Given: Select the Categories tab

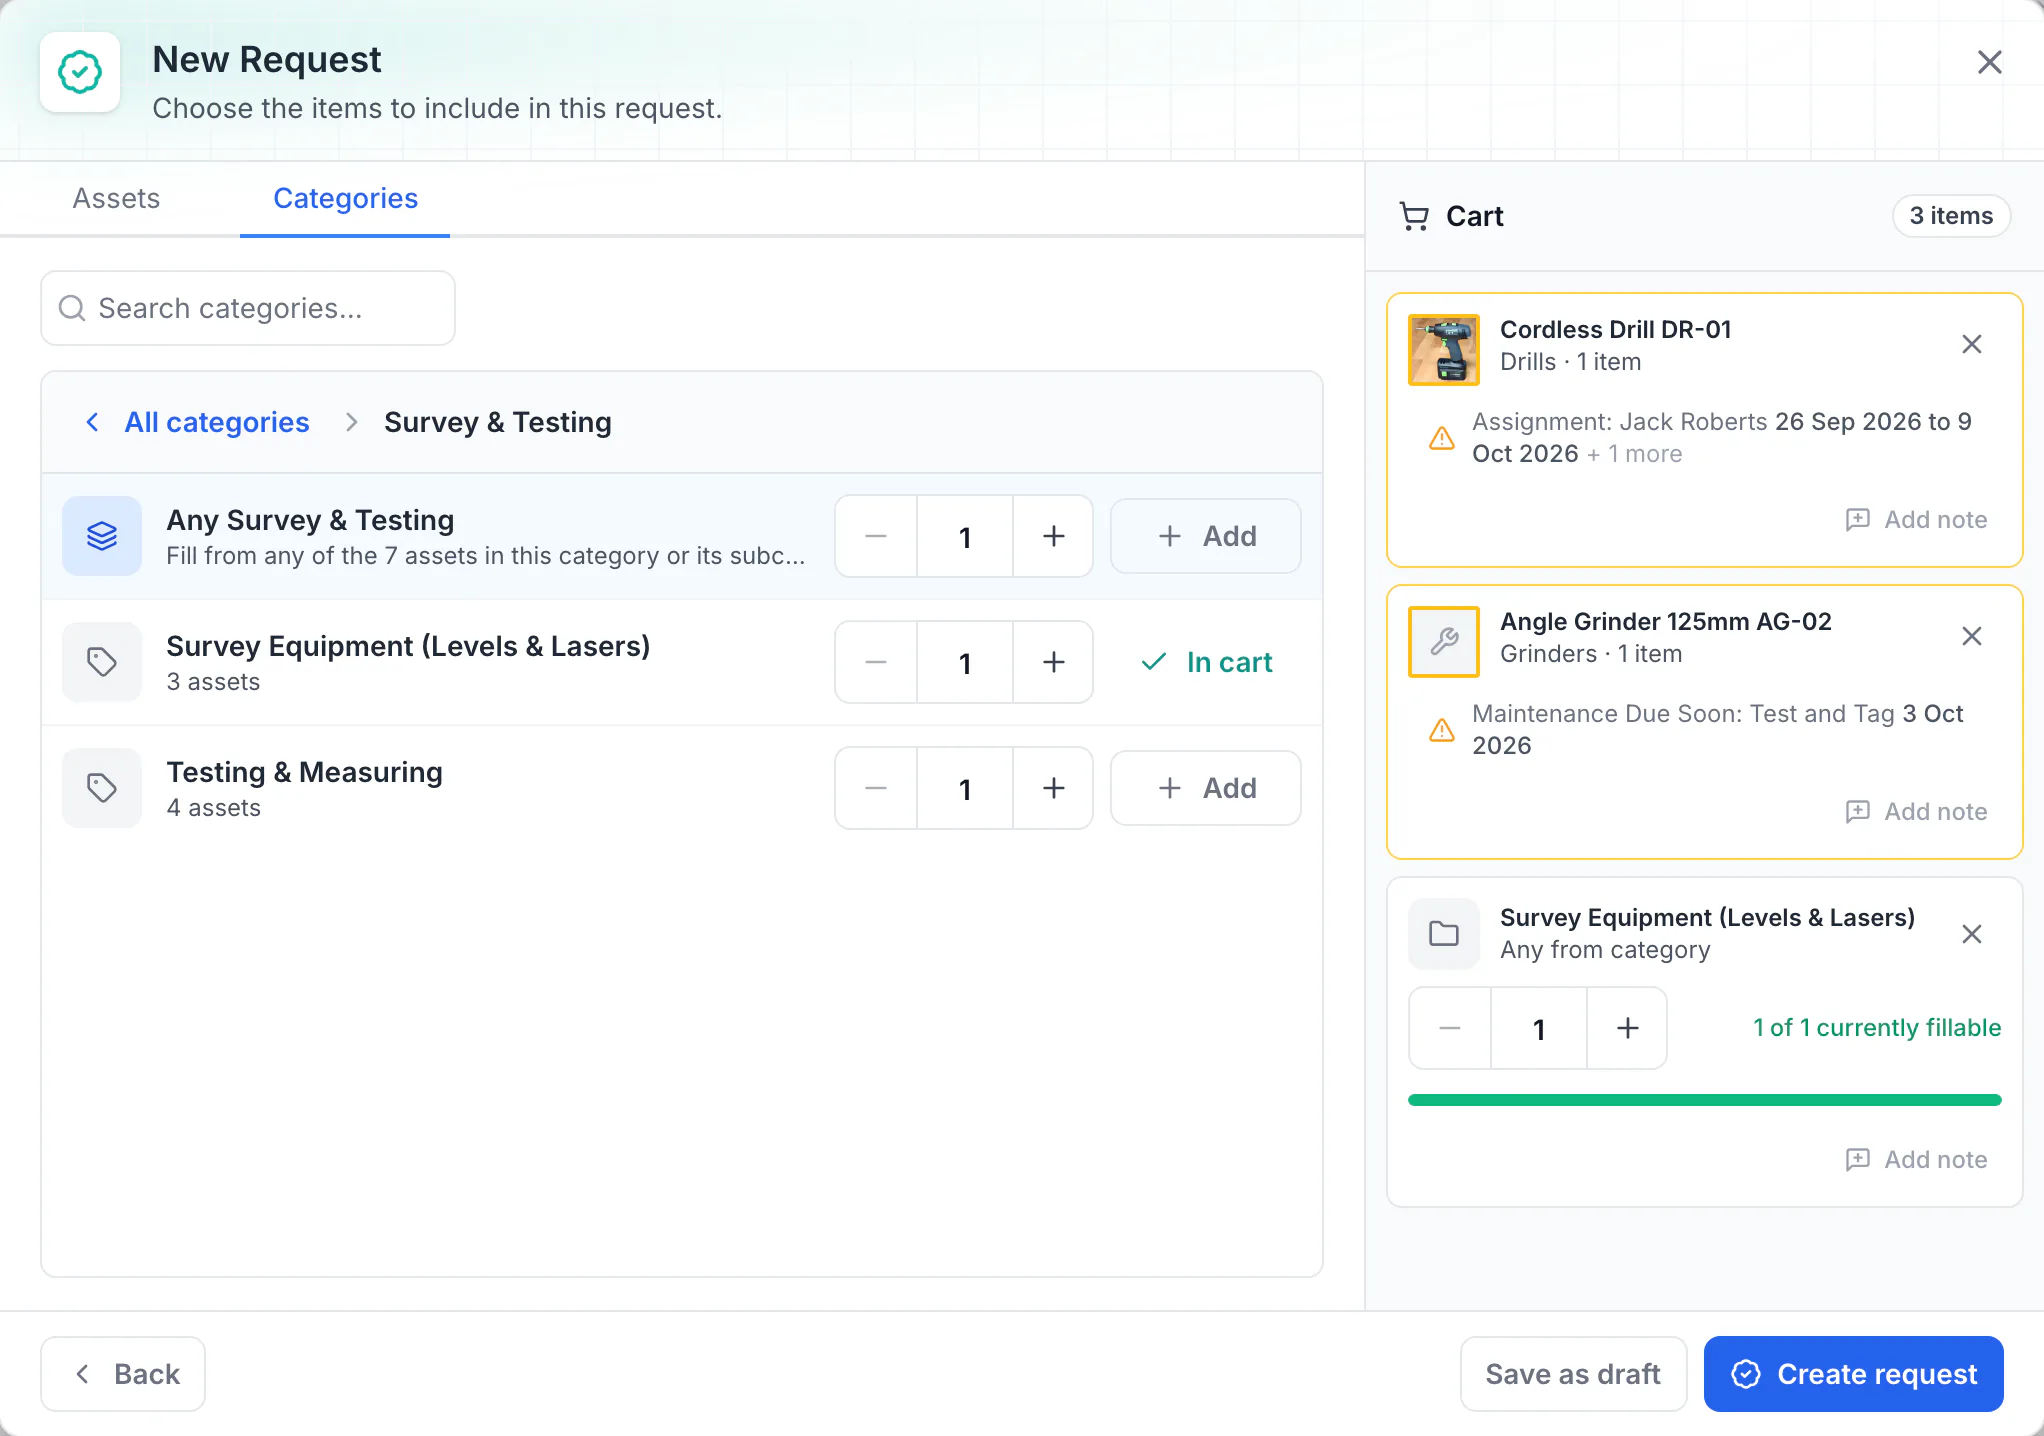Looking at the screenshot, I should pos(345,198).
